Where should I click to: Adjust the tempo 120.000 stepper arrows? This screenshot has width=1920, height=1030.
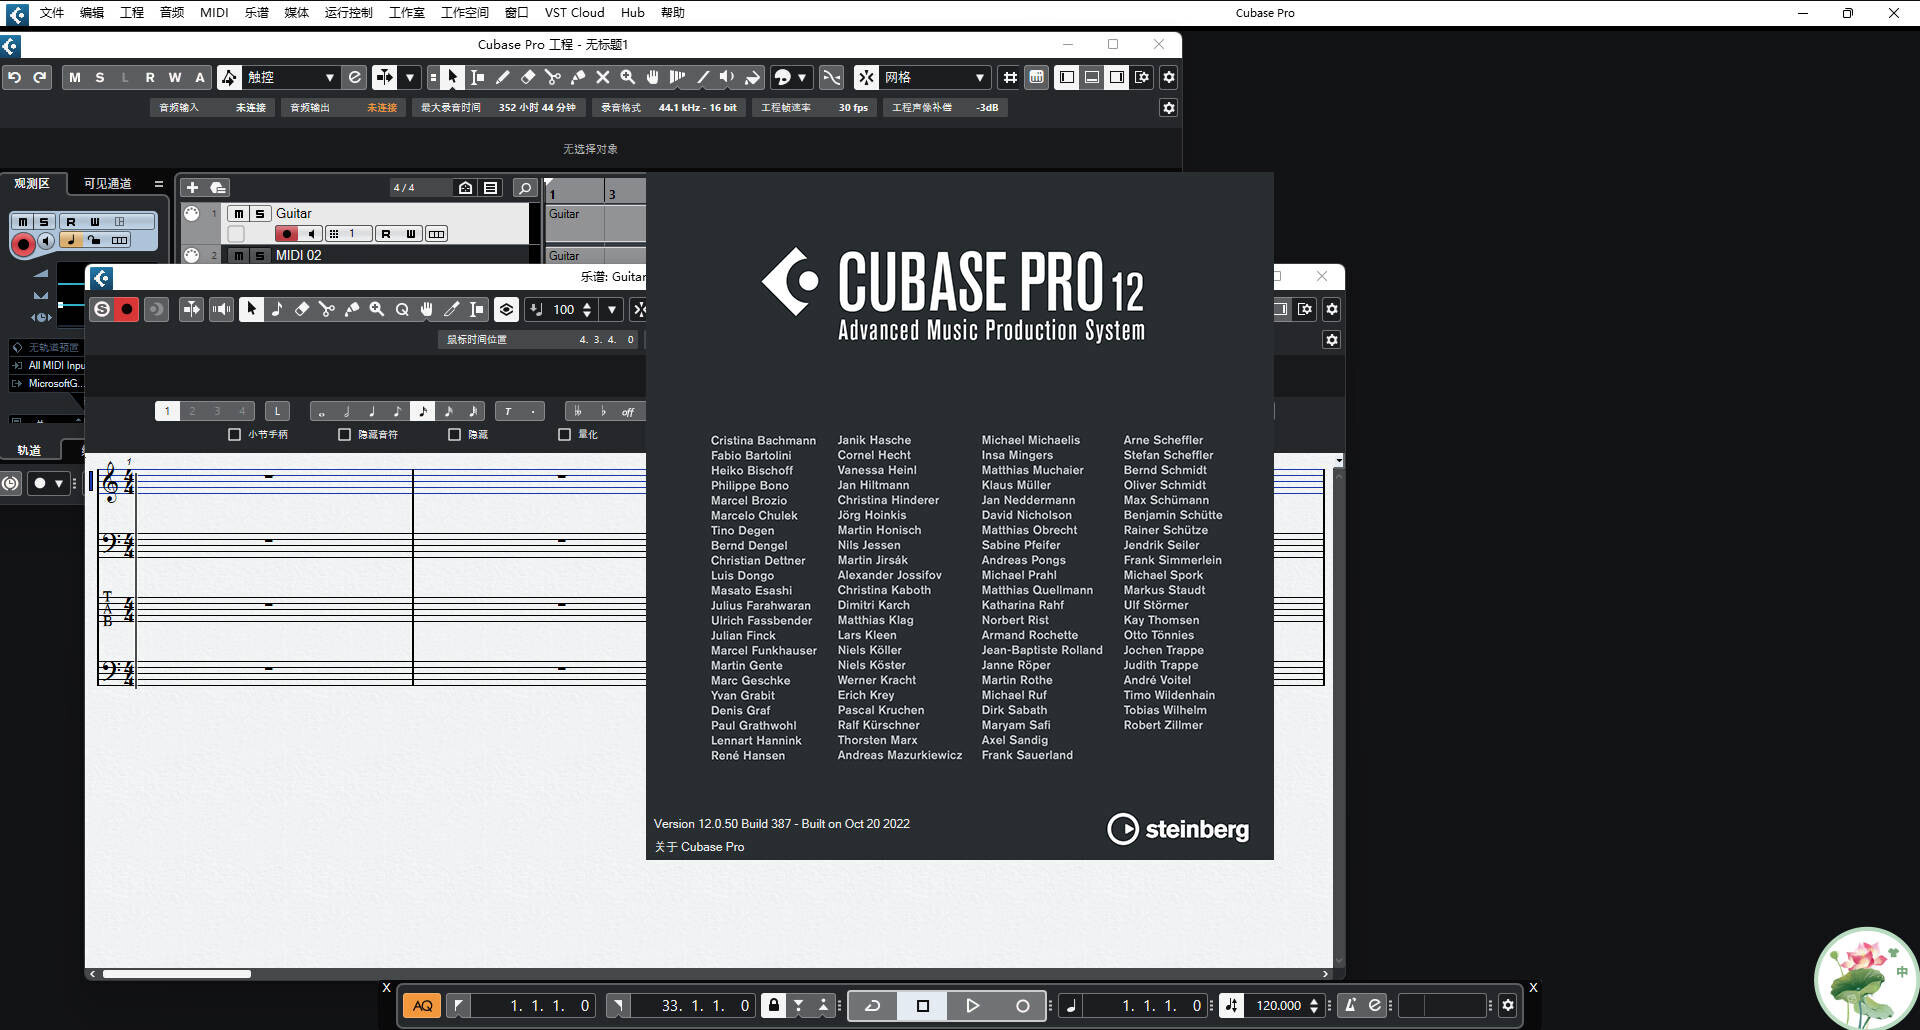[1314, 1006]
